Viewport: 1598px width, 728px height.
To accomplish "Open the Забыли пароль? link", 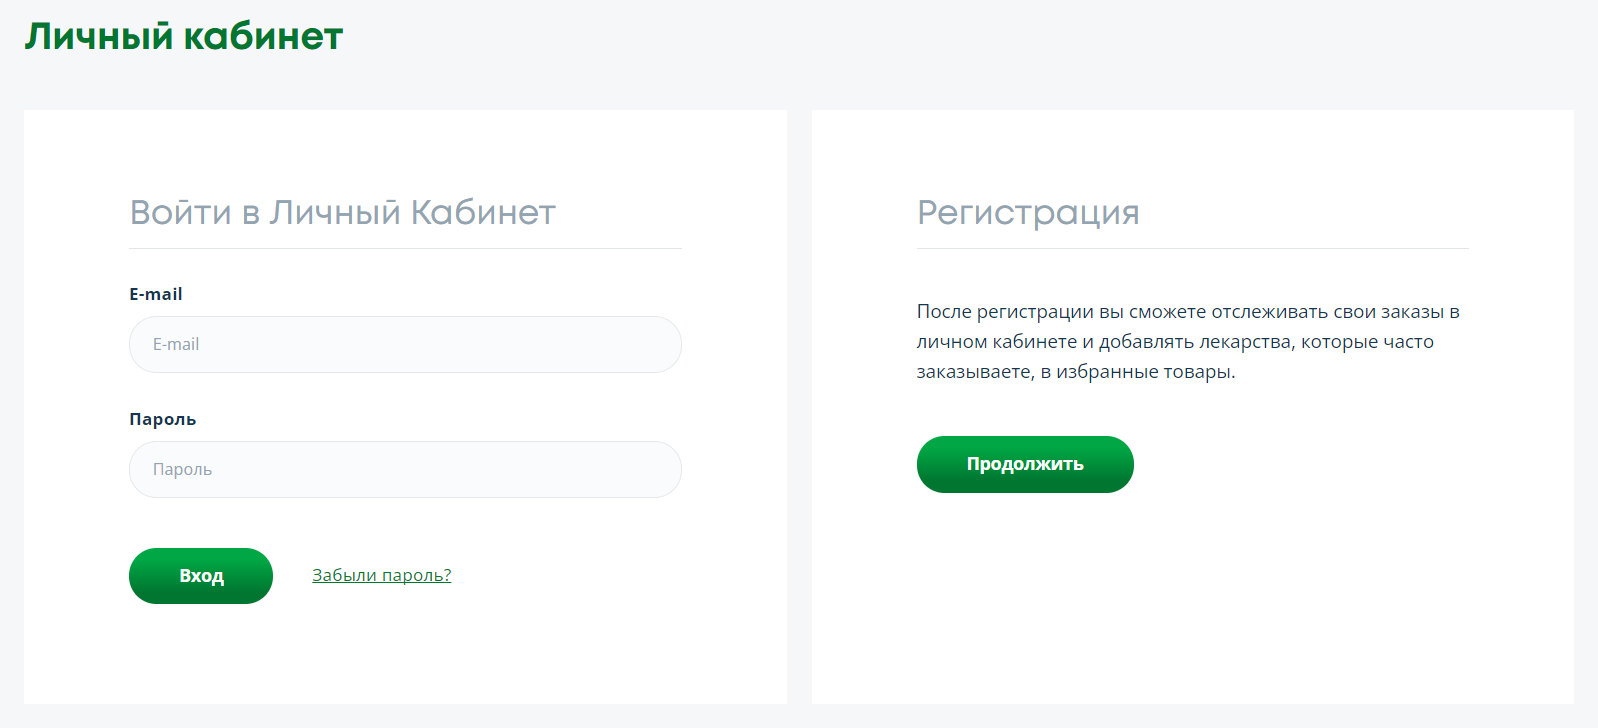I will click(x=381, y=575).
